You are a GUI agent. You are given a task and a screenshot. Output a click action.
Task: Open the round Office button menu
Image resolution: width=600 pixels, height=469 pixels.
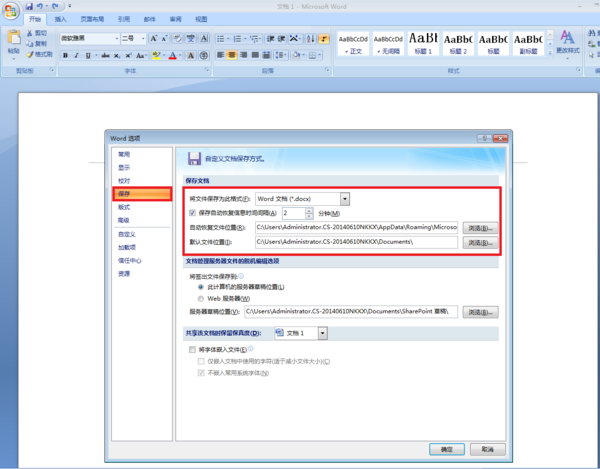pos(11,11)
